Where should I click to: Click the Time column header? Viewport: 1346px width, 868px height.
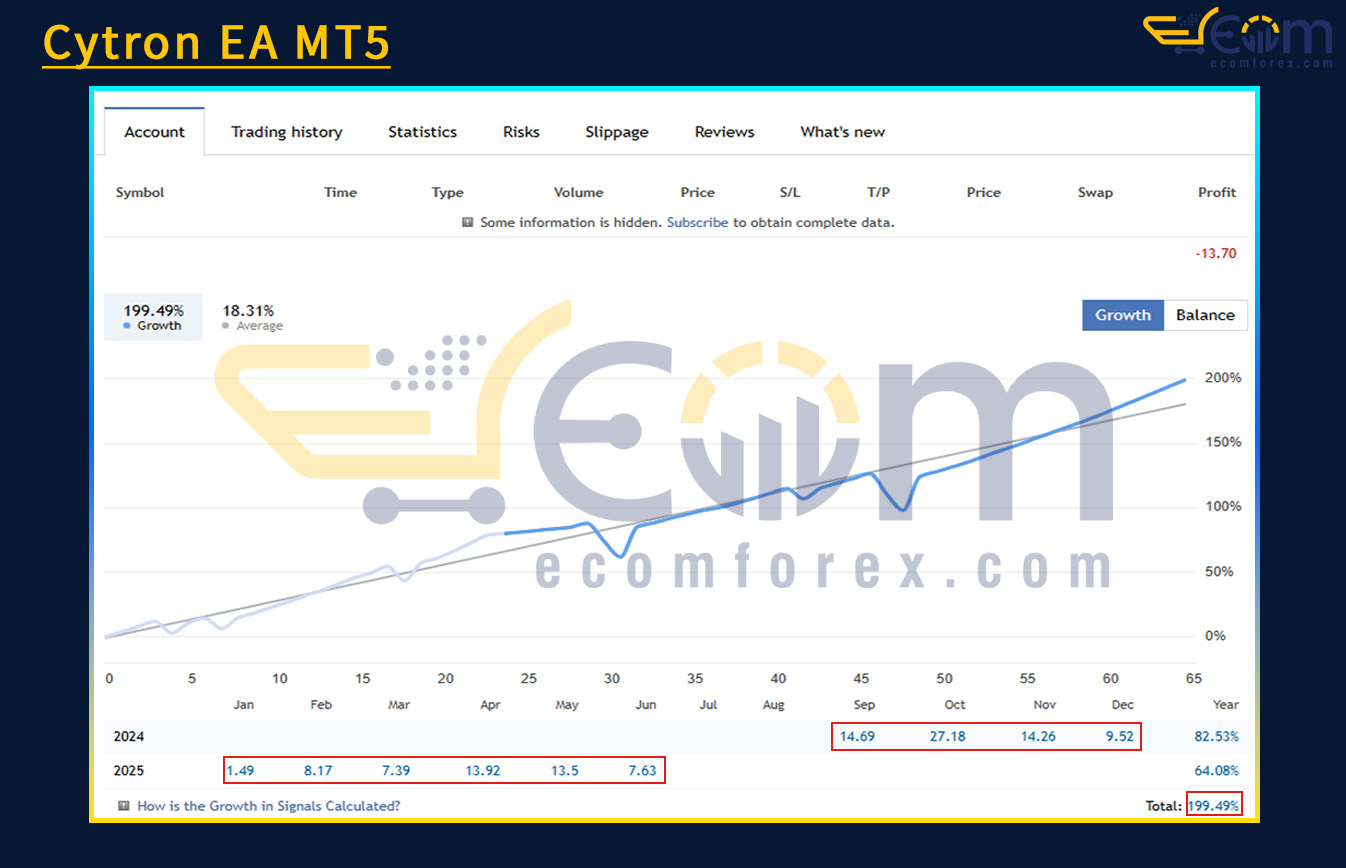340,192
